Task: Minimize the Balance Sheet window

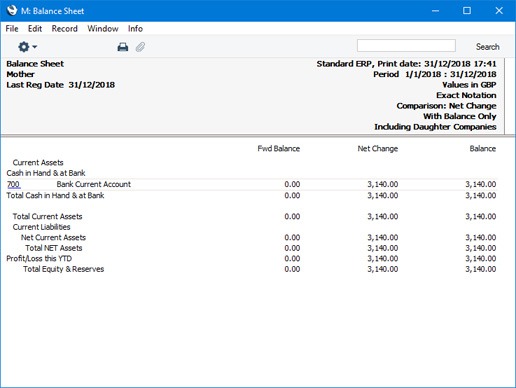Action: (435, 11)
